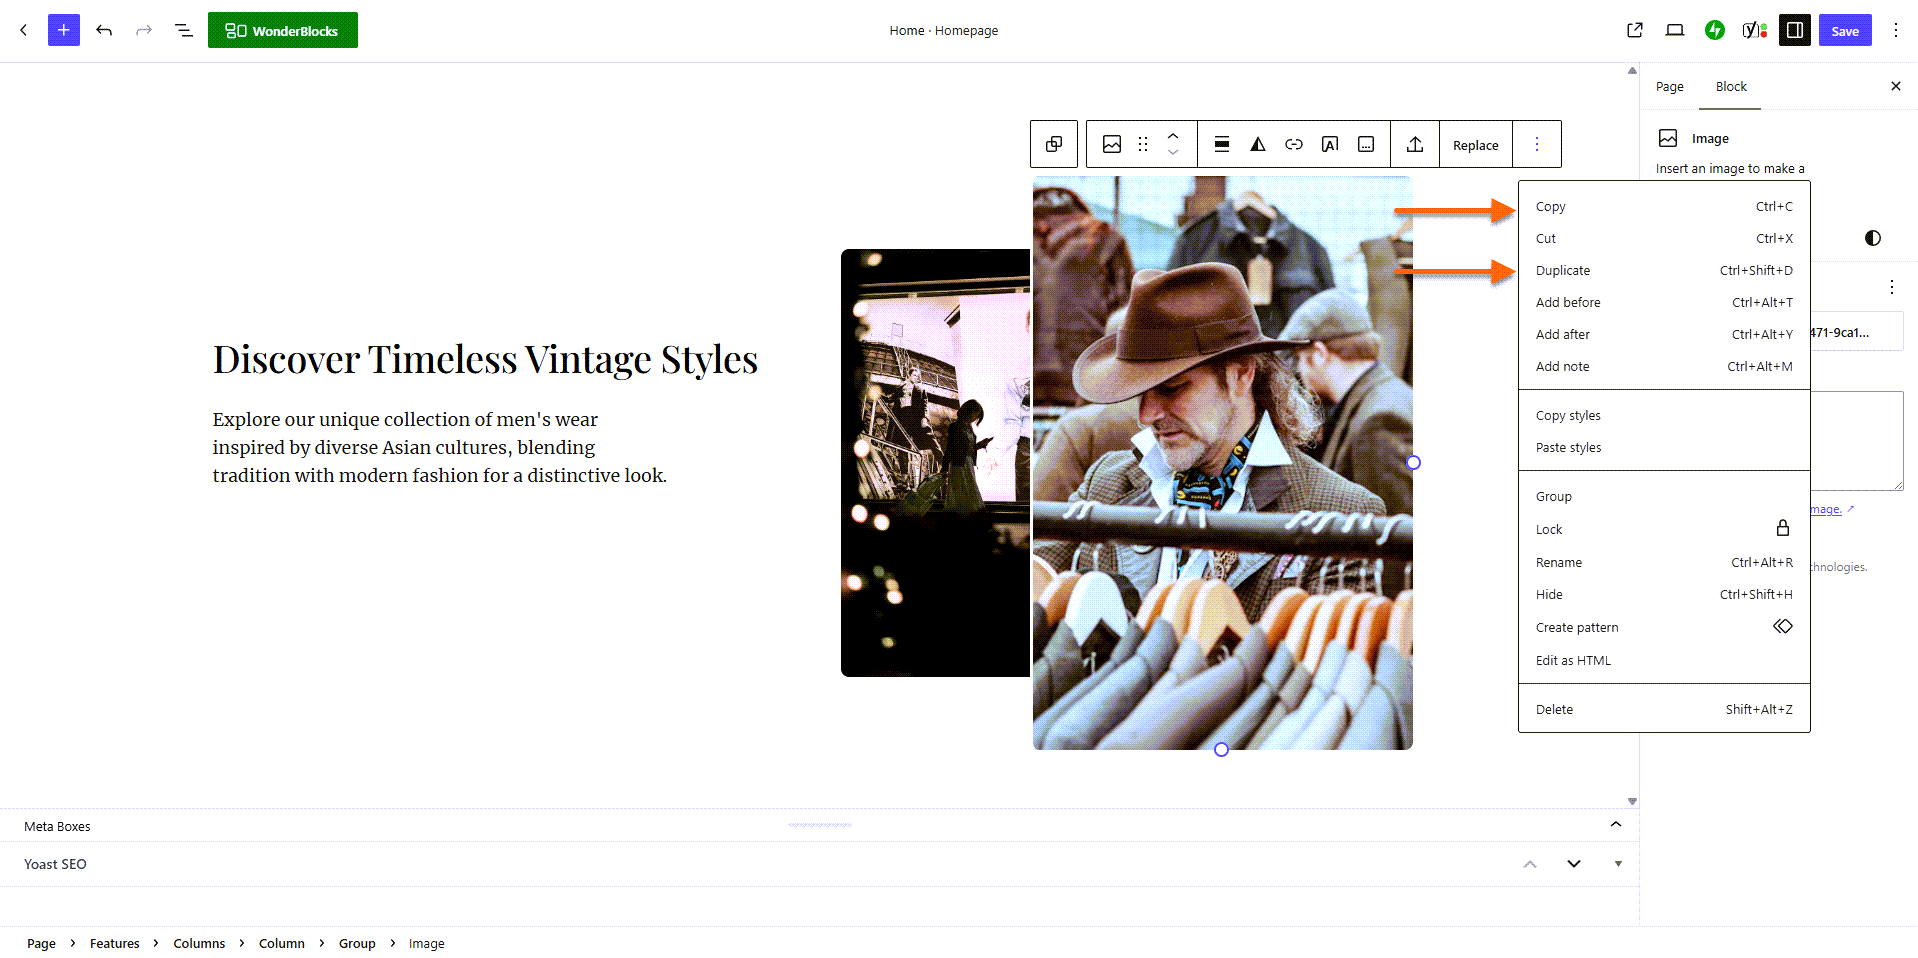Open the Document Overview list view
This screenshot has height=958, width=1918.
[x=184, y=30]
